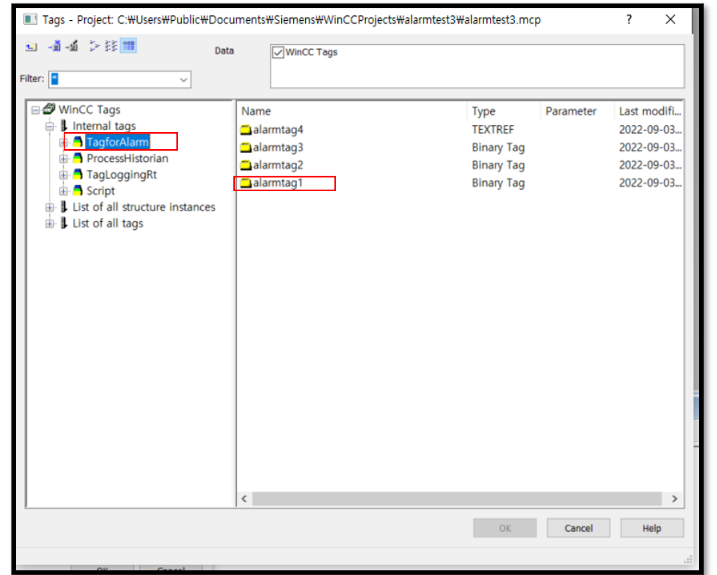Click the ProcessHistorian group icon
Screen dimensions: 717x575
(x=78, y=158)
